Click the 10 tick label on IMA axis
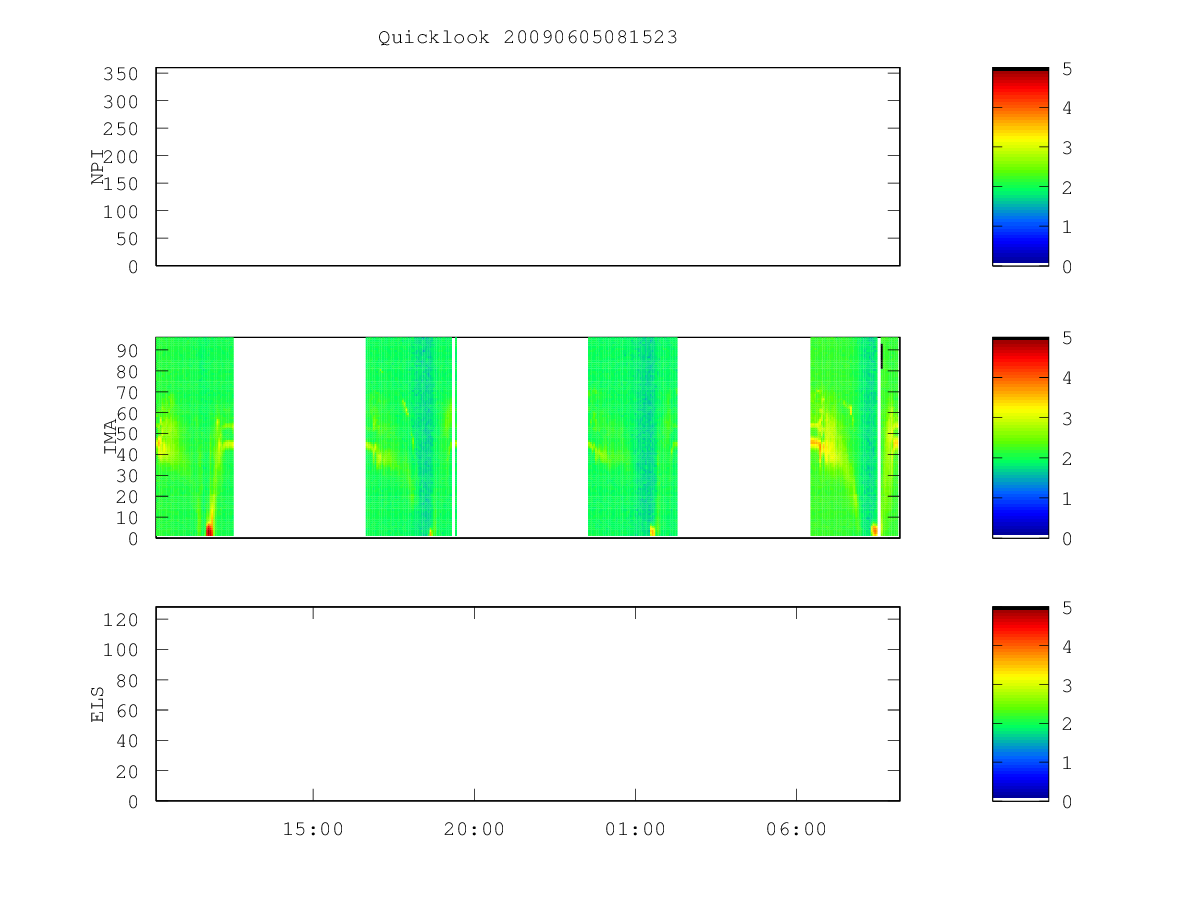Image resolution: width=1200 pixels, height=900 pixels. point(127,518)
